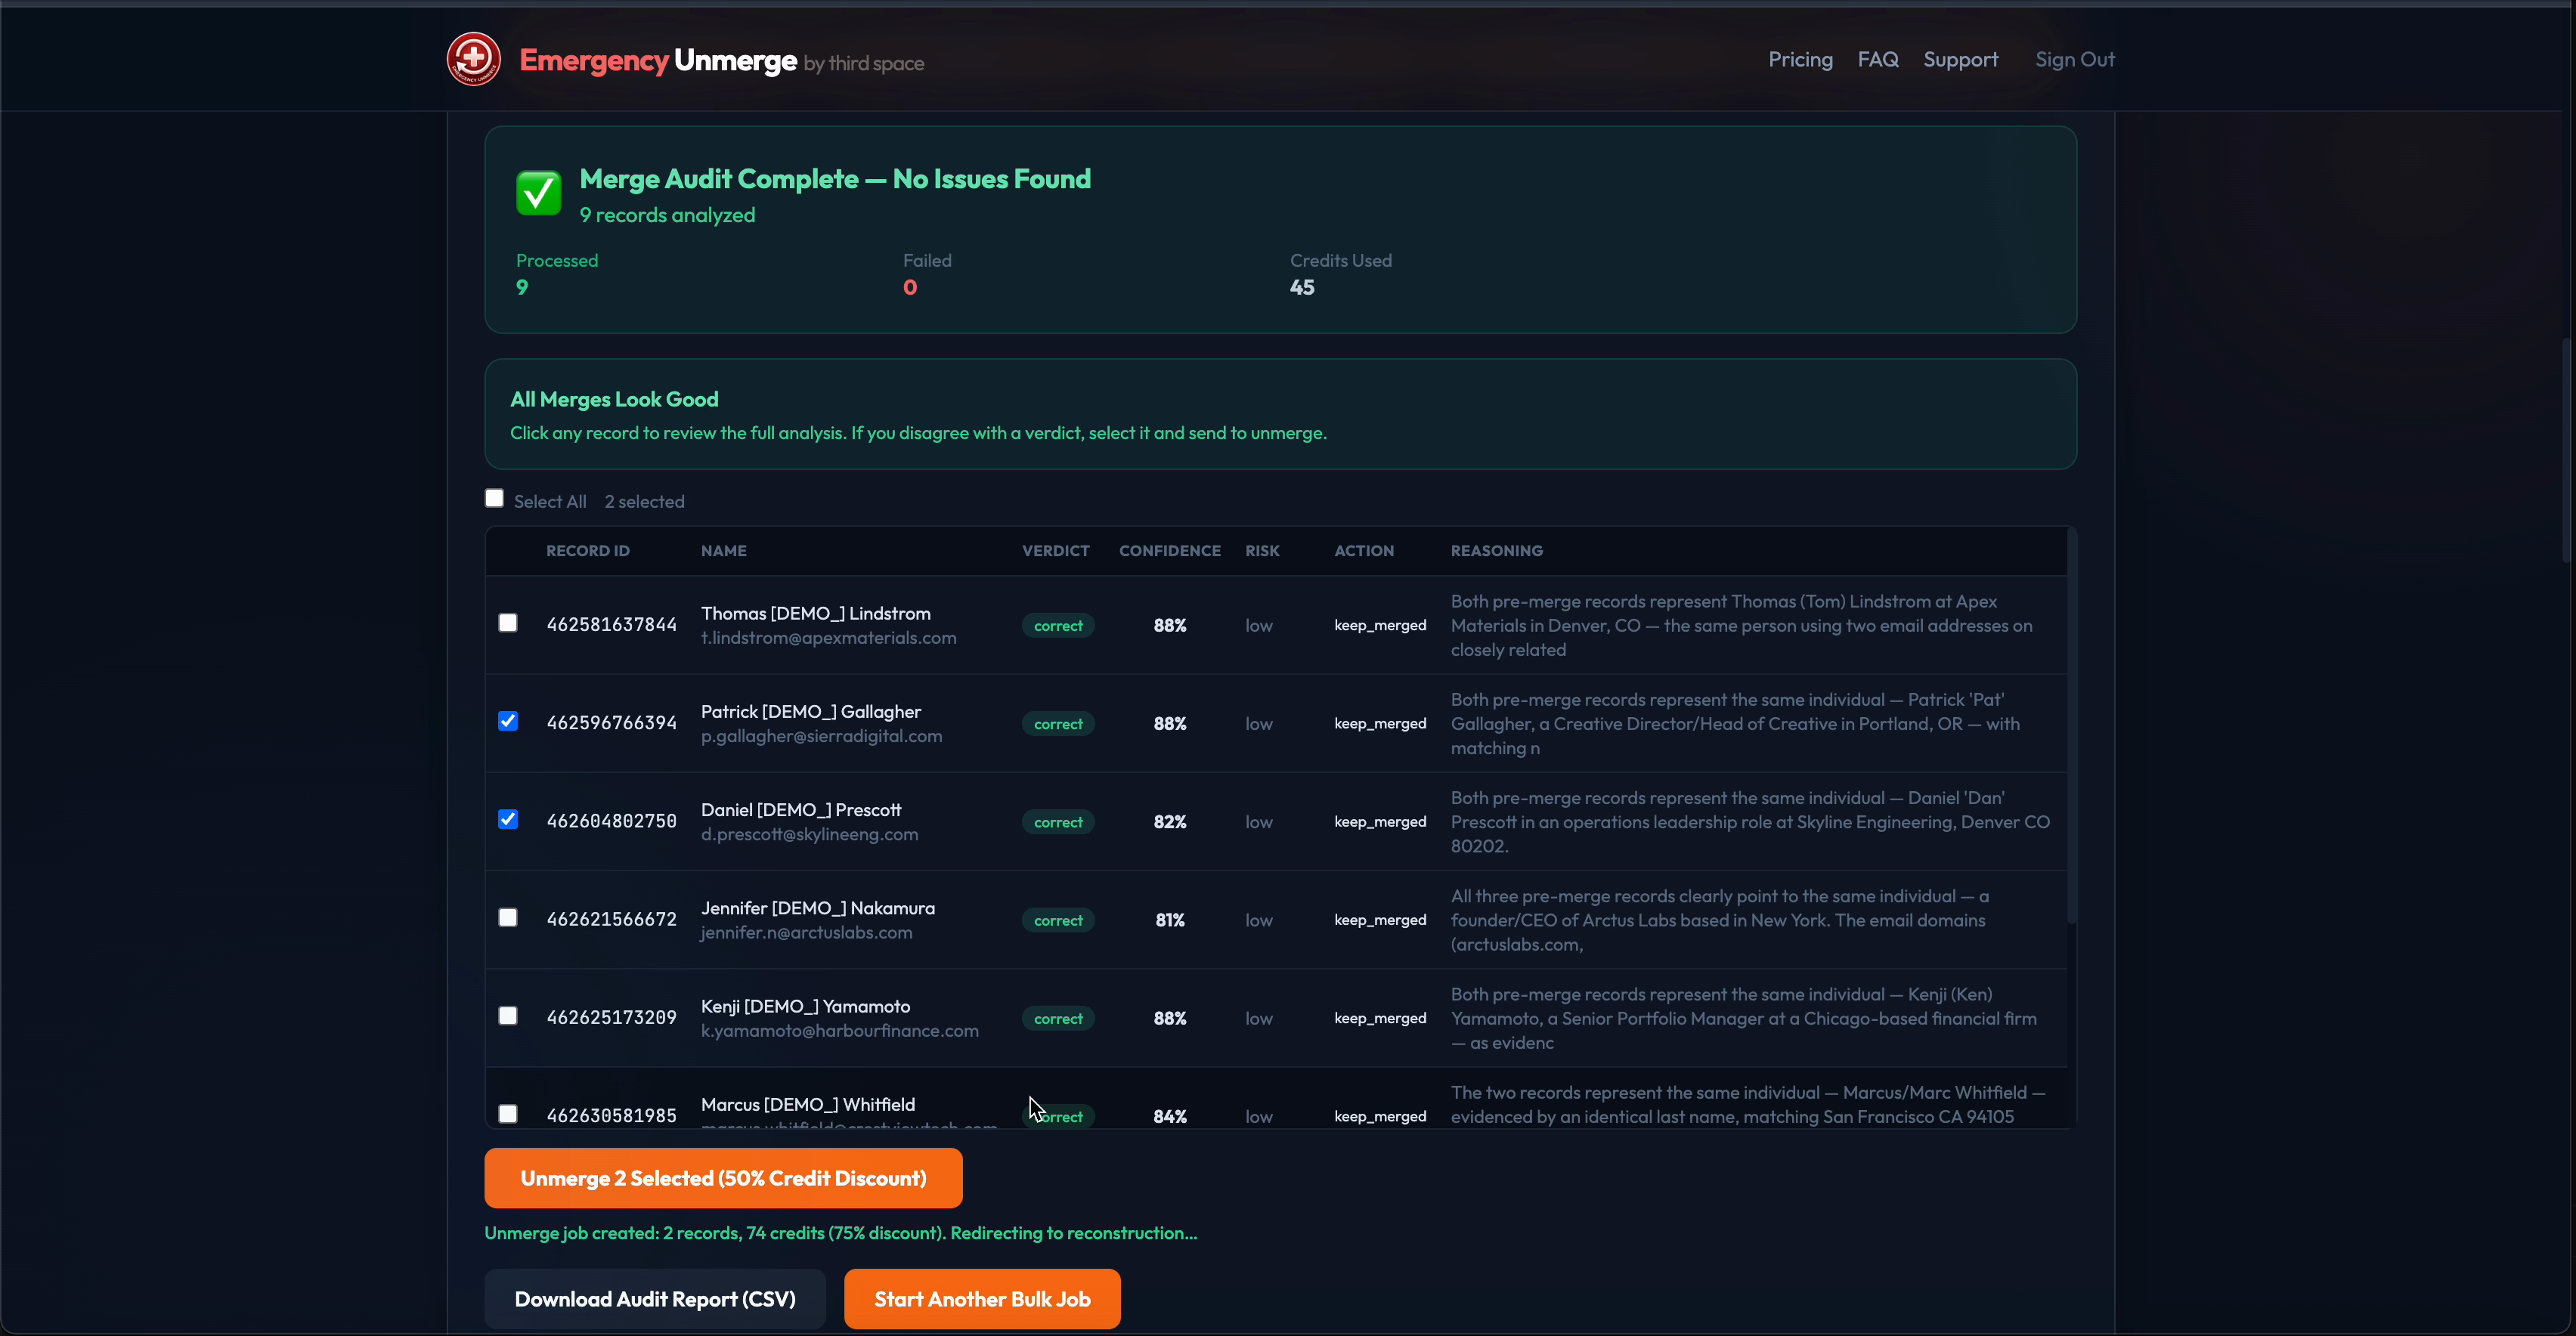This screenshot has height=1336, width=2576.
Task: Click record ID 462596766394
Action: [x=612, y=723]
